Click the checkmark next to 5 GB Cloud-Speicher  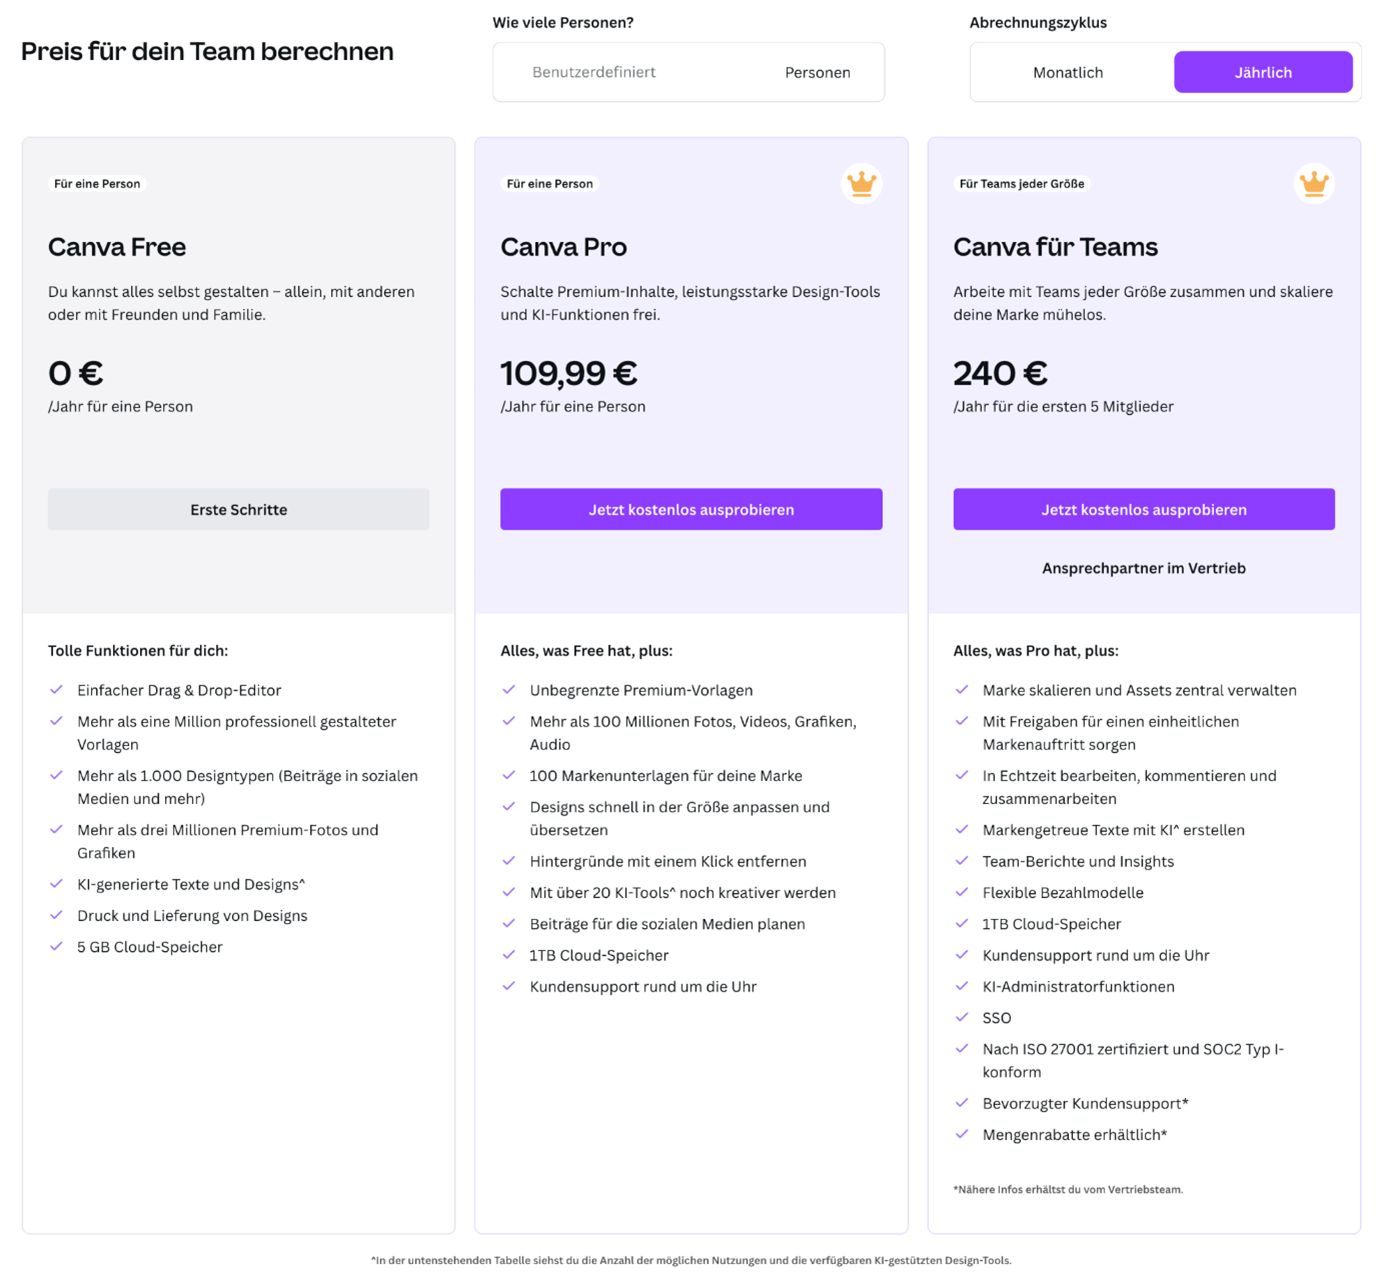[57, 946]
